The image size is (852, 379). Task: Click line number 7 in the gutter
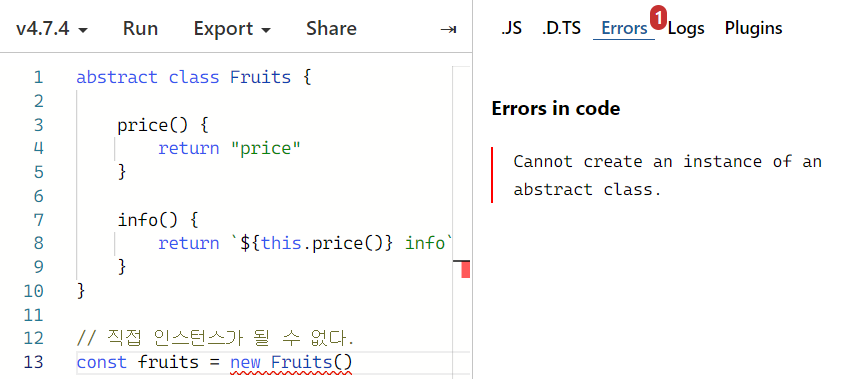[x=38, y=220]
